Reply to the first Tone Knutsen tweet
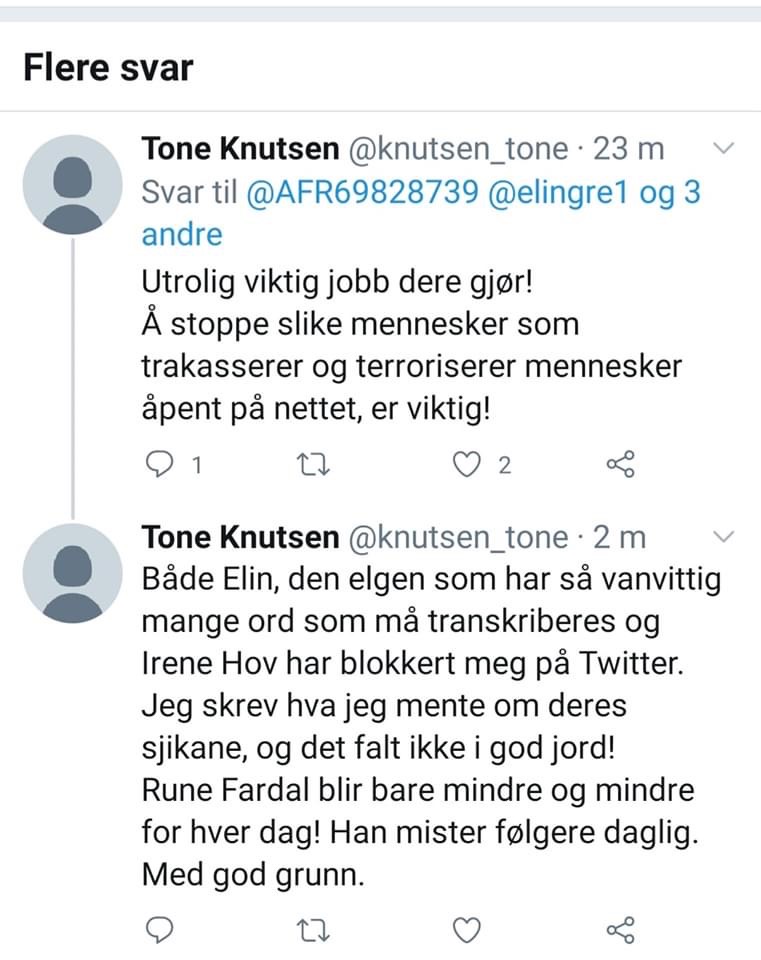This screenshot has width=761, height=960. click(x=160, y=464)
